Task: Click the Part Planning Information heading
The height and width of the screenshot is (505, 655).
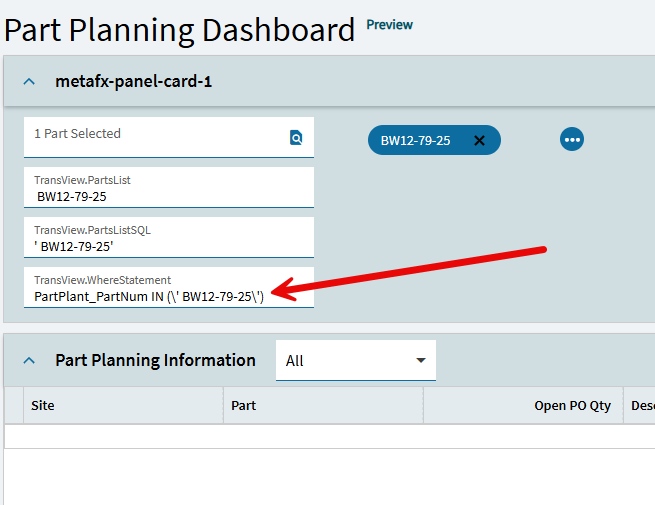Action: click(x=155, y=361)
